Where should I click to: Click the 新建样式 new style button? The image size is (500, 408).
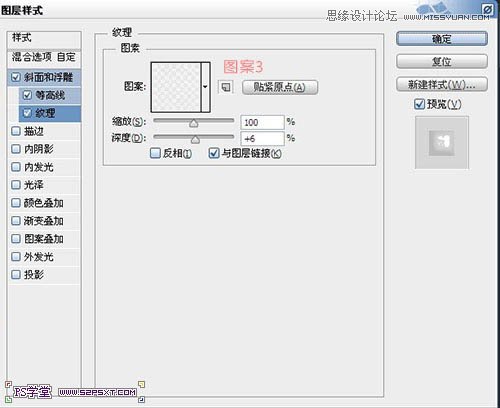tap(442, 84)
